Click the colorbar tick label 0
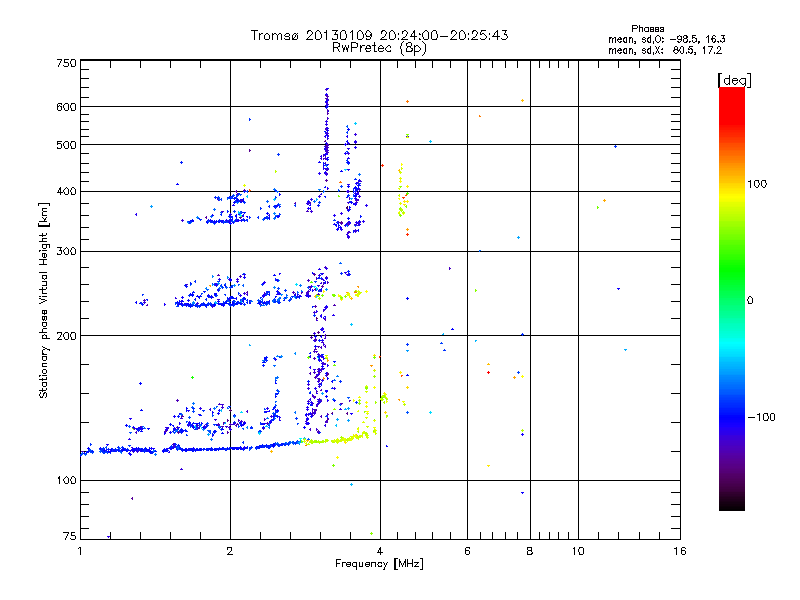This screenshot has width=800, height=600. (x=750, y=301)
